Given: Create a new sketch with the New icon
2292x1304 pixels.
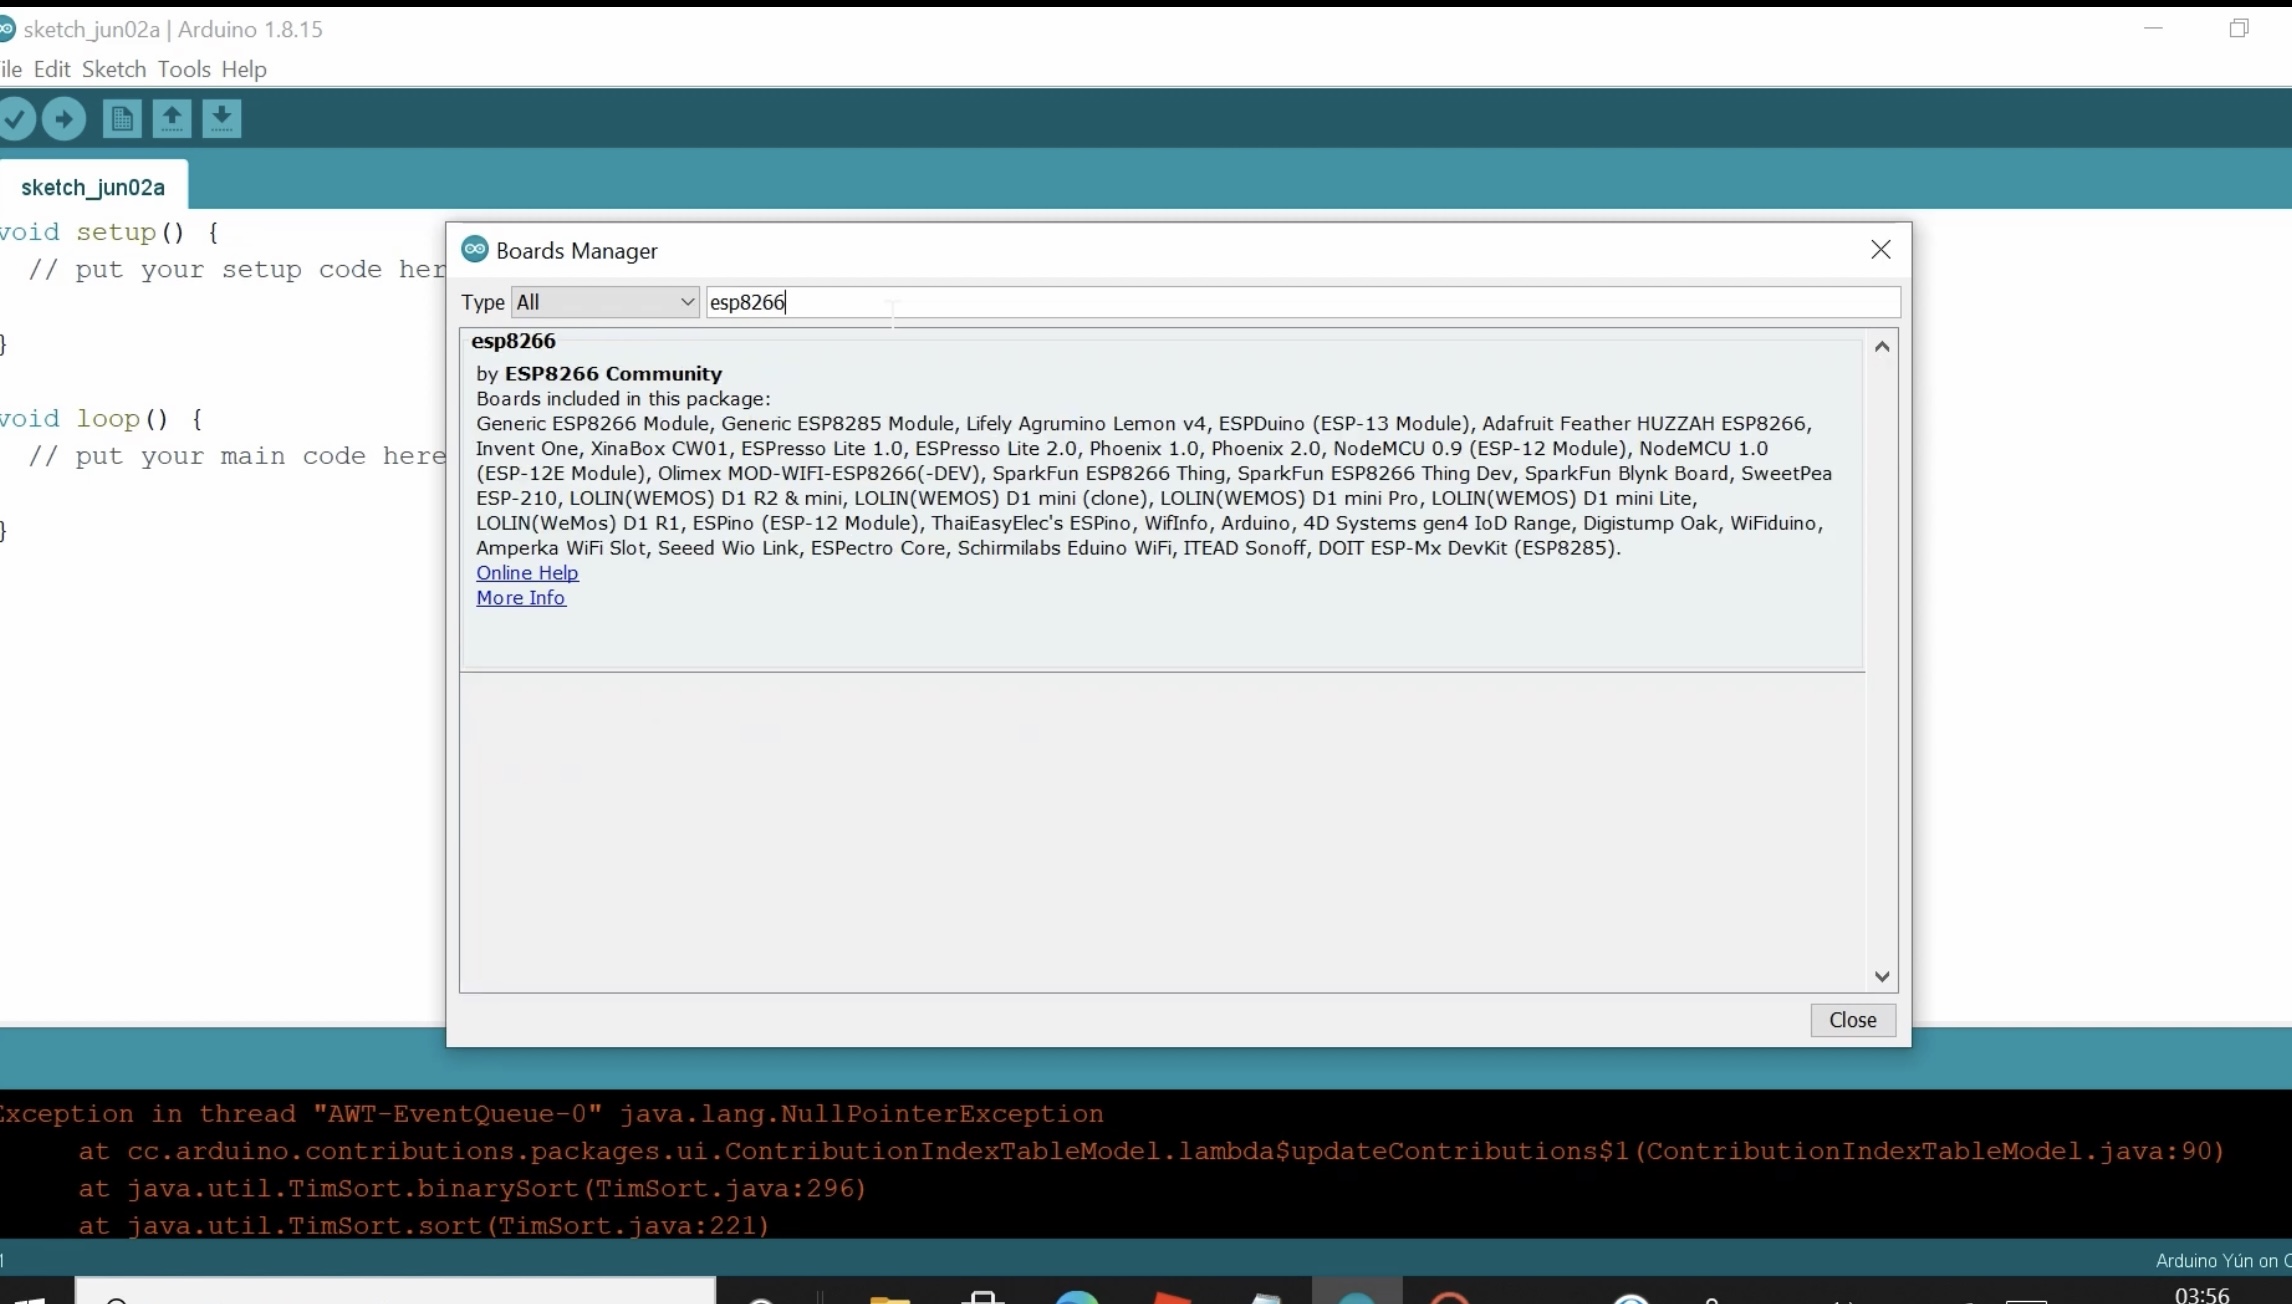Looking at the screenshot, I should [122, 119].
